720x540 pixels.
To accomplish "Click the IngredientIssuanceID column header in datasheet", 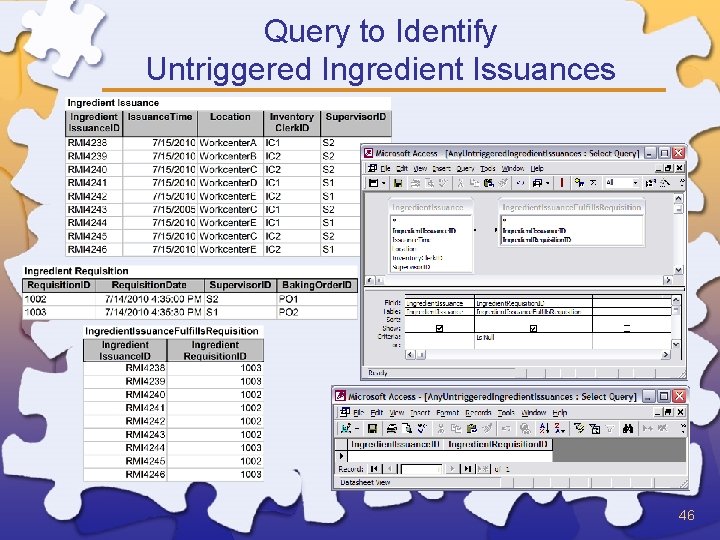I will click(x=395, y=444).
